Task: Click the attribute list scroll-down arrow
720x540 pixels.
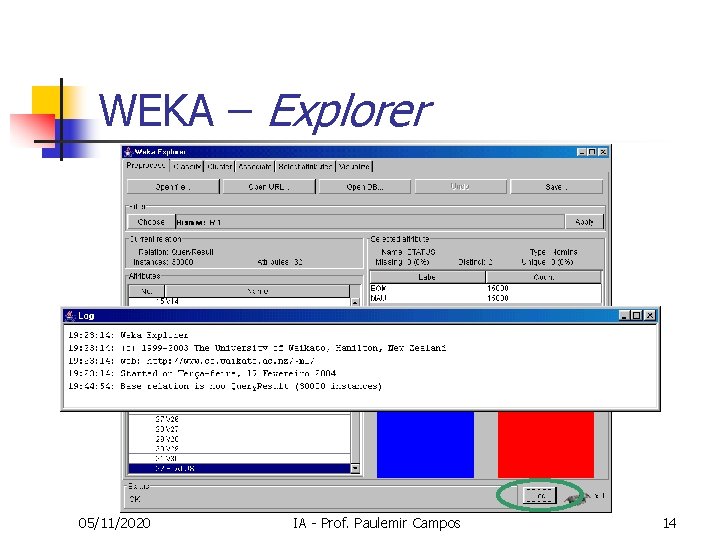Action: click(x=355, y=468)
